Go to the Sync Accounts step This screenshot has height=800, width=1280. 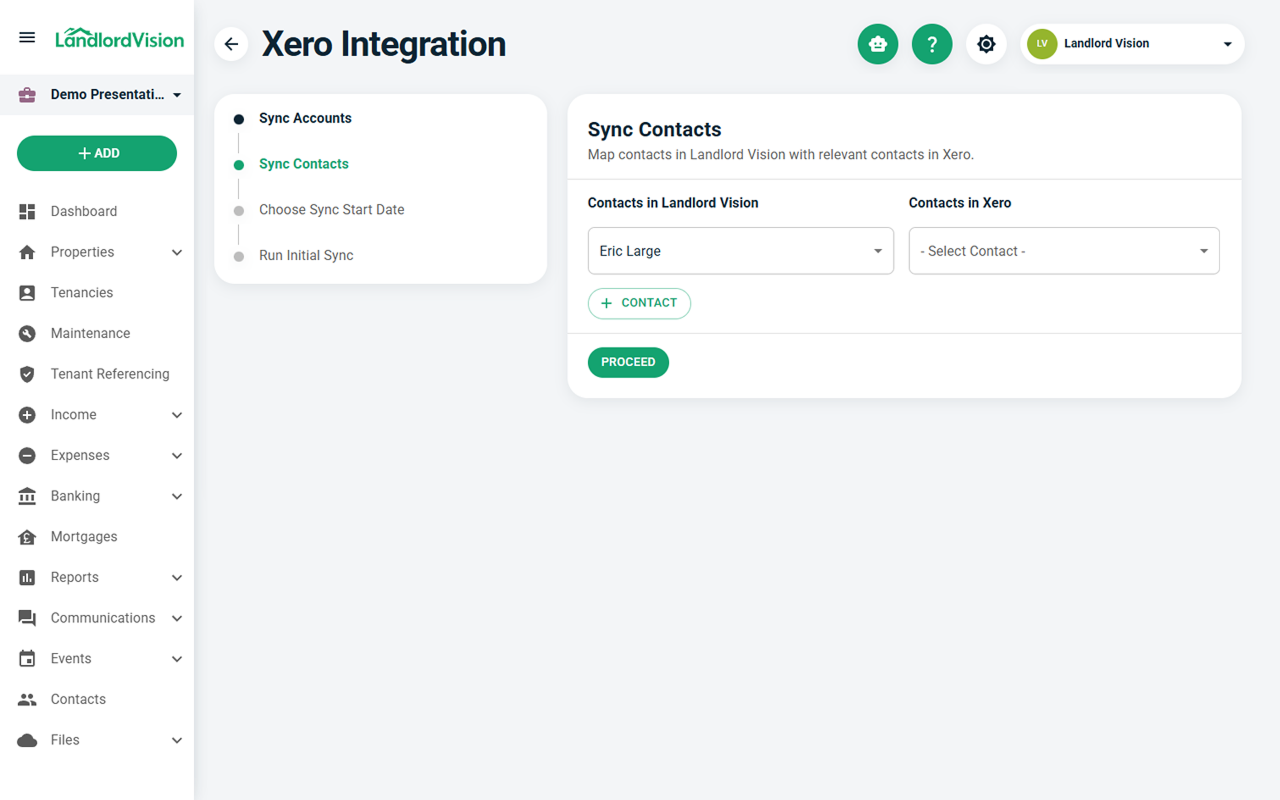(305, 118)
